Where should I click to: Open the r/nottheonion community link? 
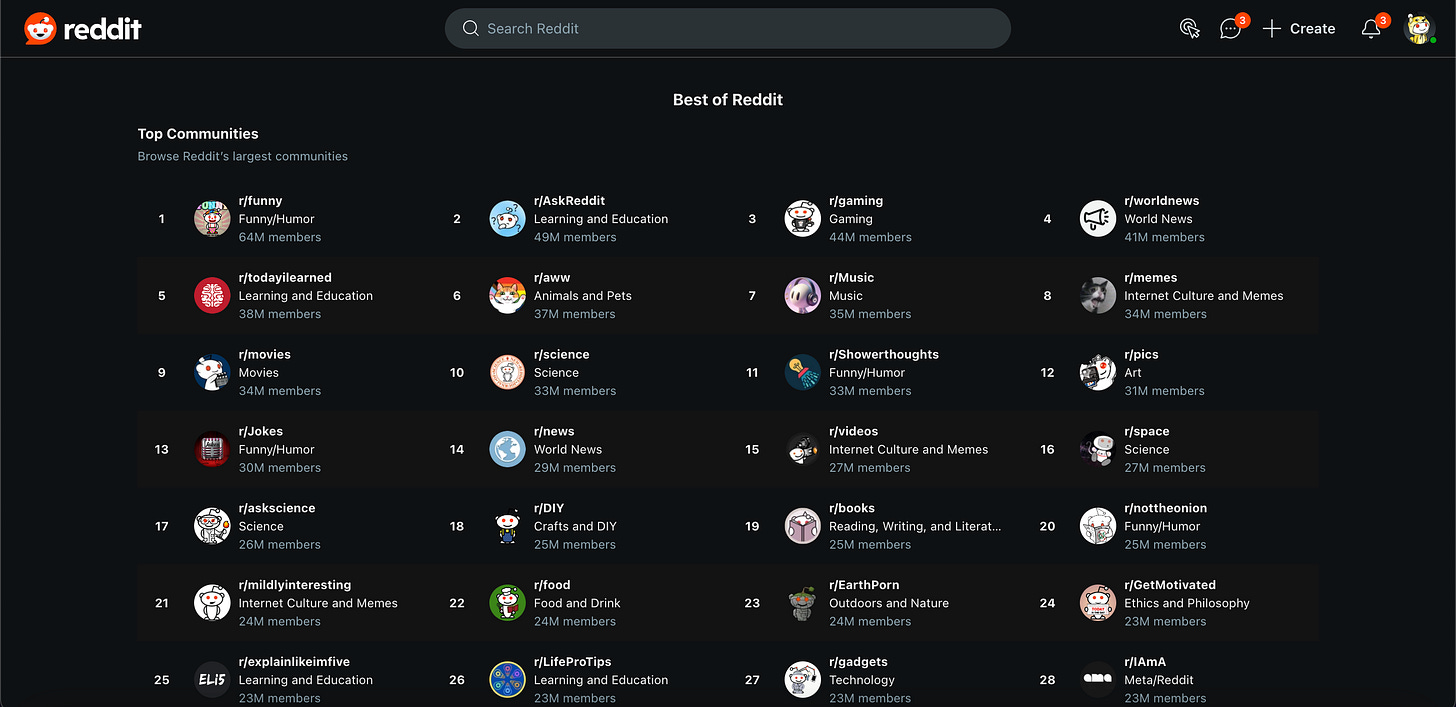coord(1165,509)
